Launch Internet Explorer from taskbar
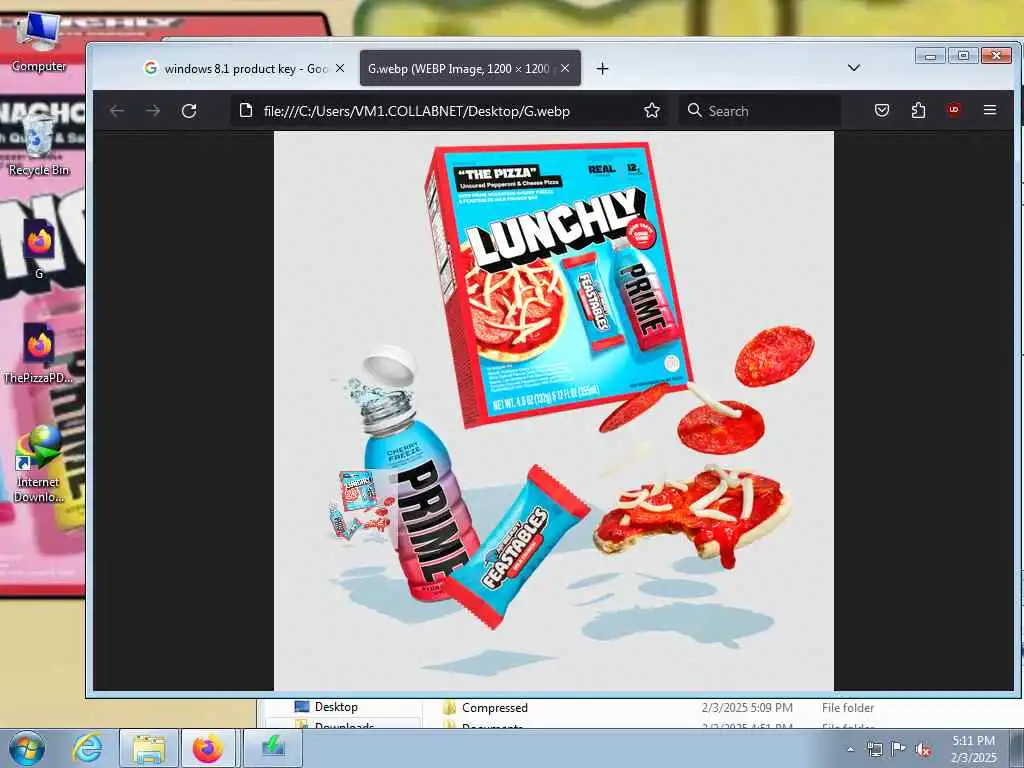The height and width of the screenshot is (768, 1024). [x=87, y=748]
